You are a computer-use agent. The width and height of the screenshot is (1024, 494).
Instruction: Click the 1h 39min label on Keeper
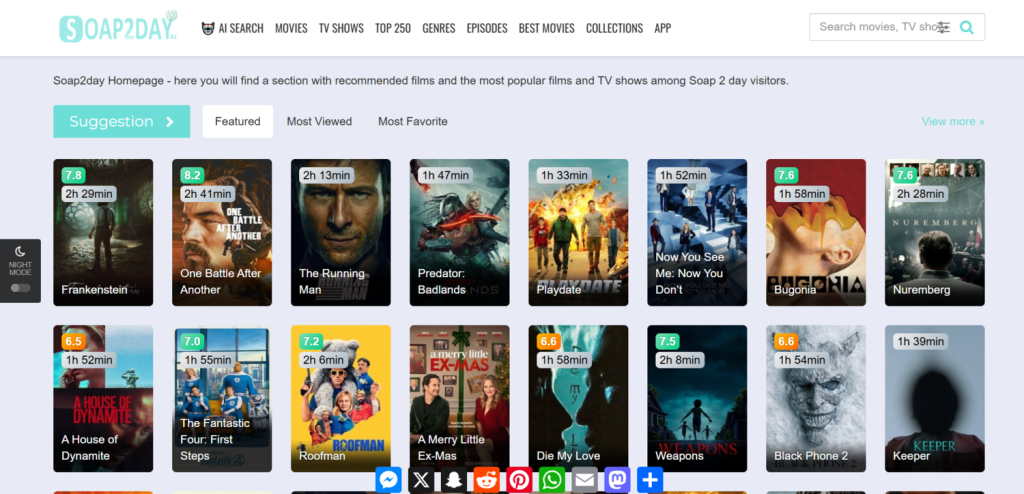921,341
